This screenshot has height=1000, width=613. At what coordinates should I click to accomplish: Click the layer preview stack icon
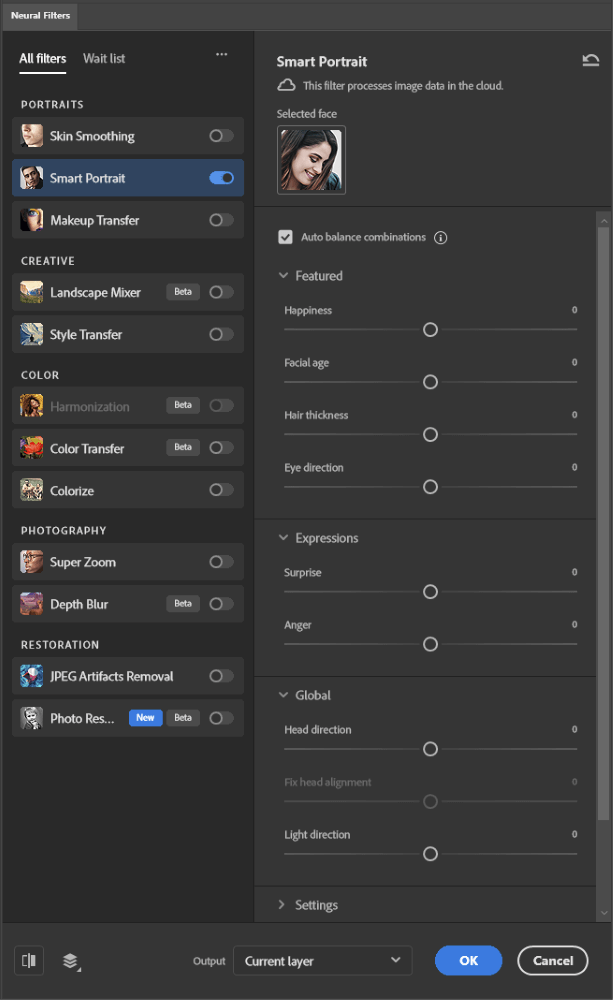click(70, 961)
